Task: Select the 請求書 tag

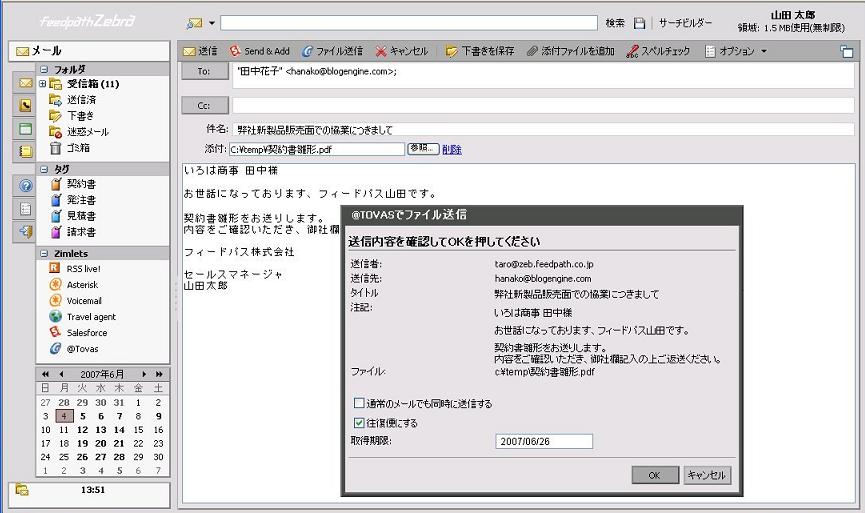Action: coord(81,232)
